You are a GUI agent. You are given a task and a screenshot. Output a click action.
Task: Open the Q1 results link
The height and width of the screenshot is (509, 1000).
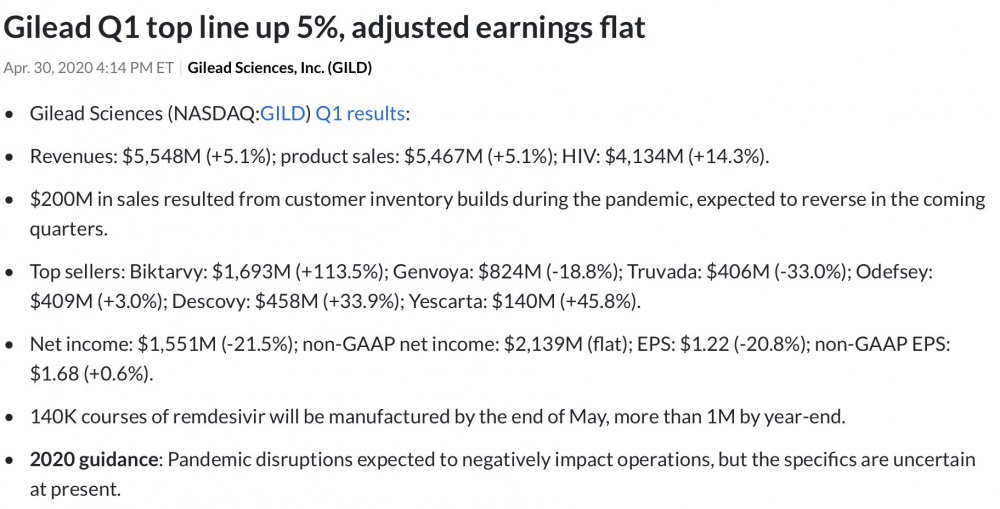[360, 114]
